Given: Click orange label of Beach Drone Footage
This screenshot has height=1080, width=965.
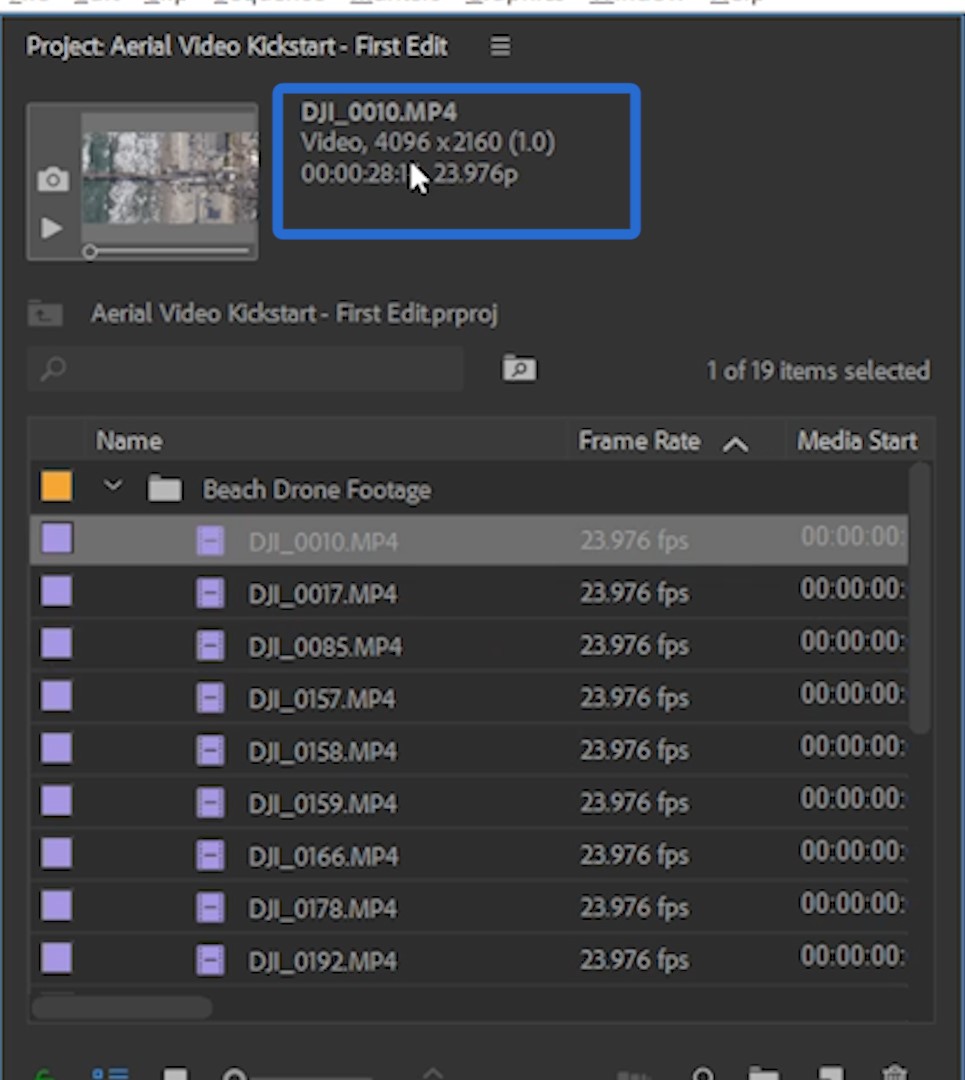Looking at the screenshot, I should click(x=56, y=486).
